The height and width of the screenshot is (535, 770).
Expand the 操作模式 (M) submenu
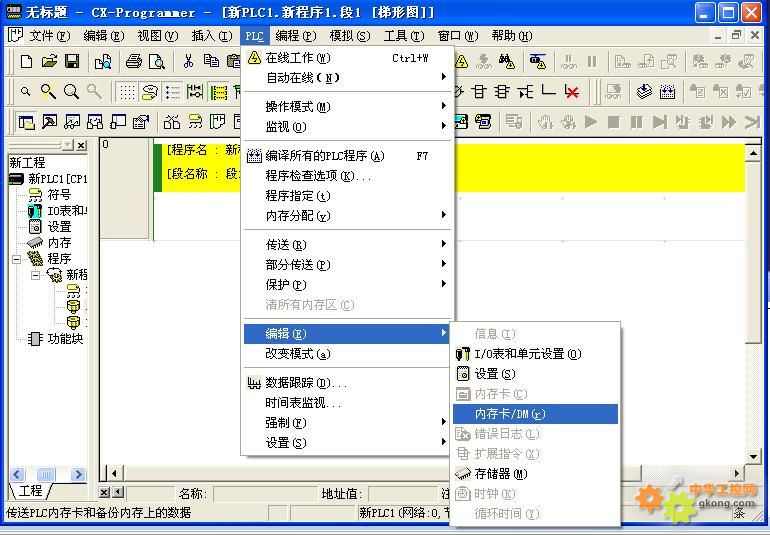348,107
